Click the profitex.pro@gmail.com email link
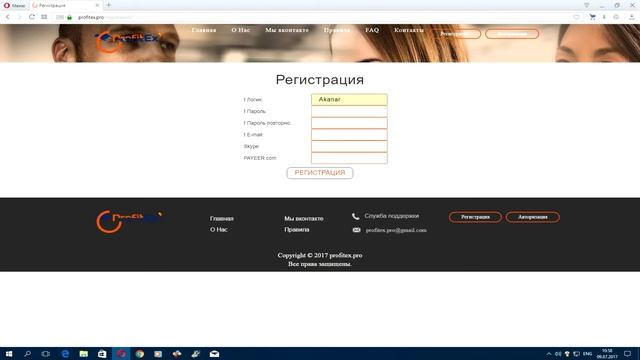The width and height of the screenshot is (640, 360). (396, 230)
